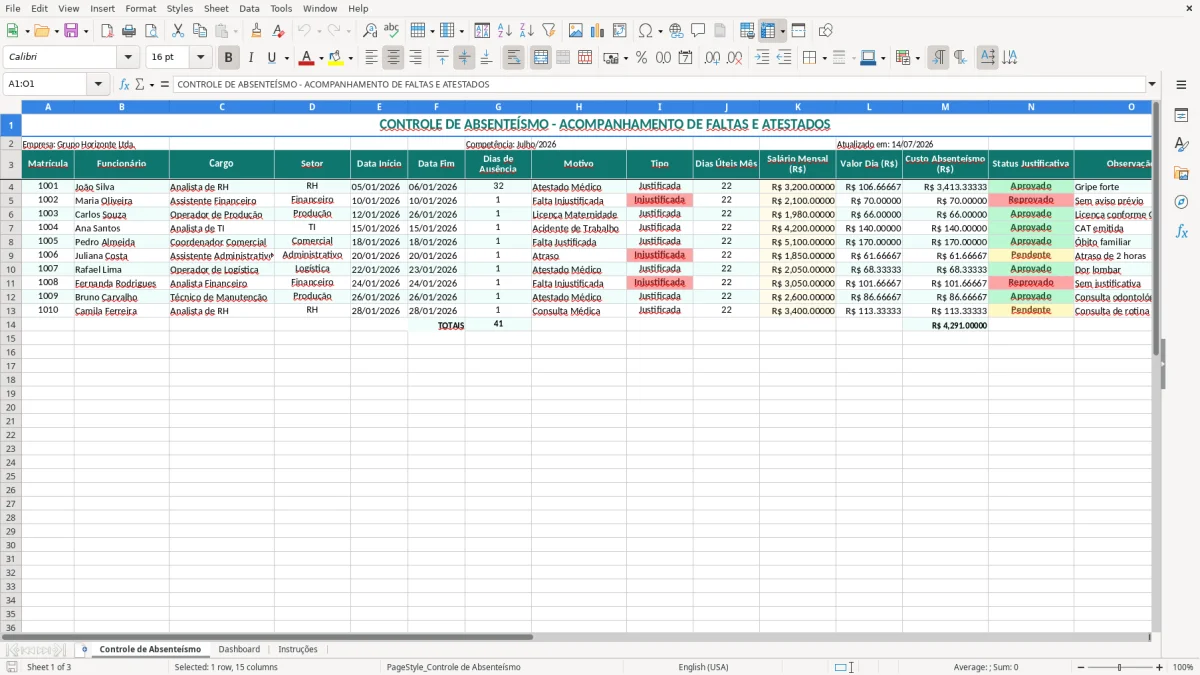This screenshot has height=675, width=1200.
Task: Click the Format as Date icon
Action: pyautogui.click(x=685, y=58)
